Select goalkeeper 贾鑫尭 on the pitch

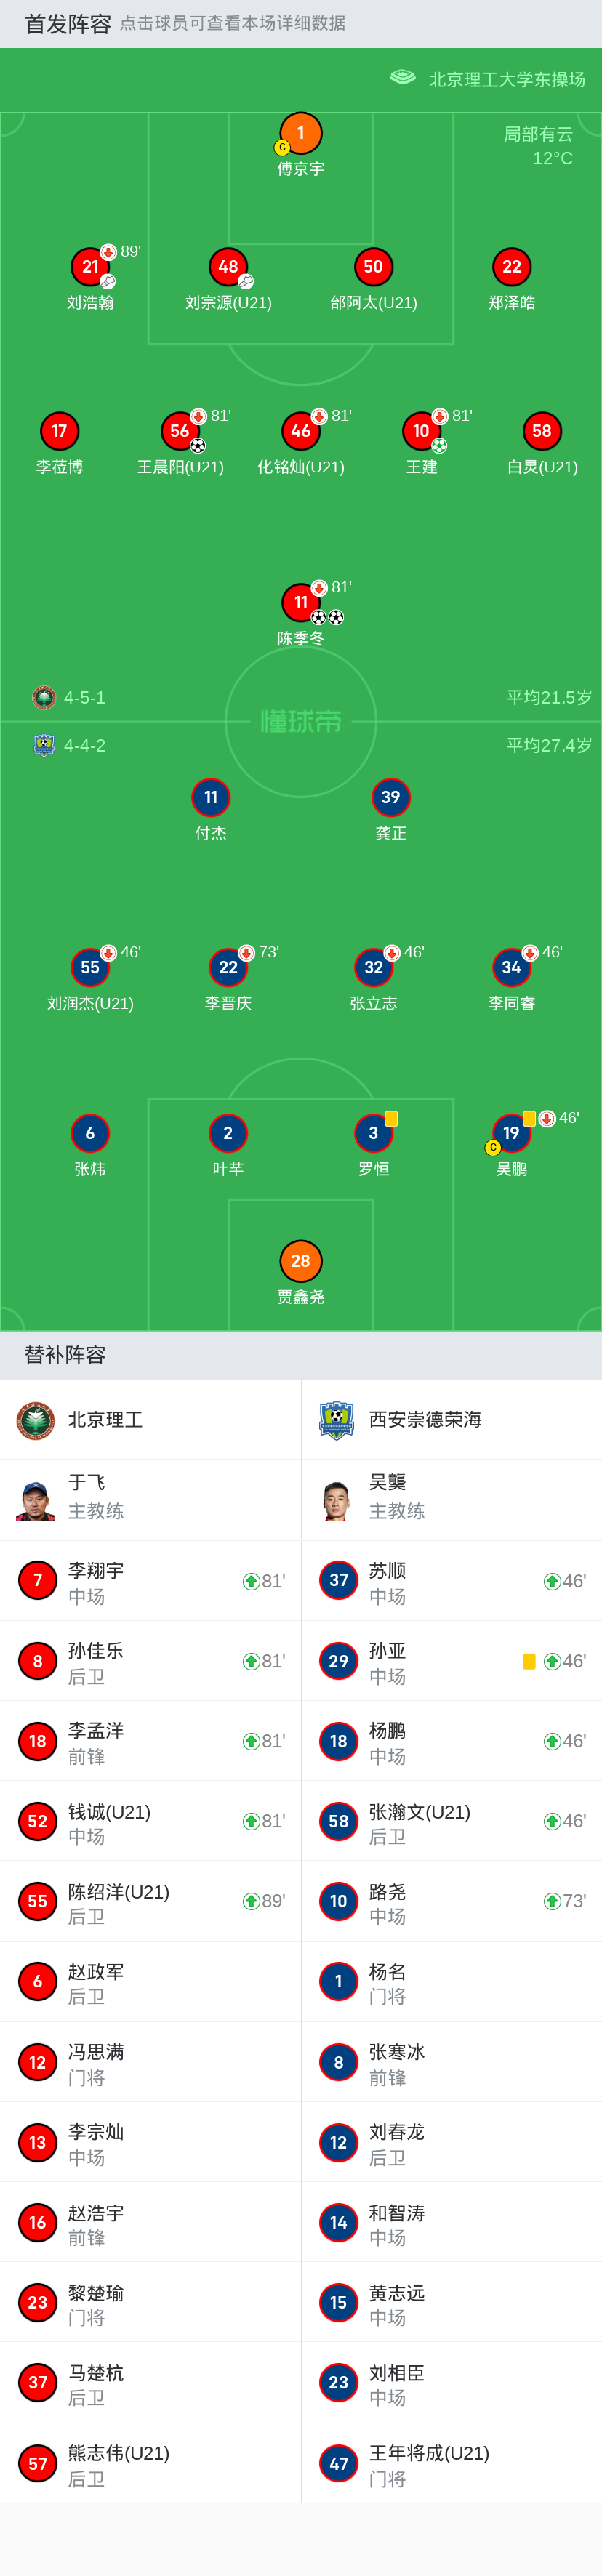(301, 1262)
